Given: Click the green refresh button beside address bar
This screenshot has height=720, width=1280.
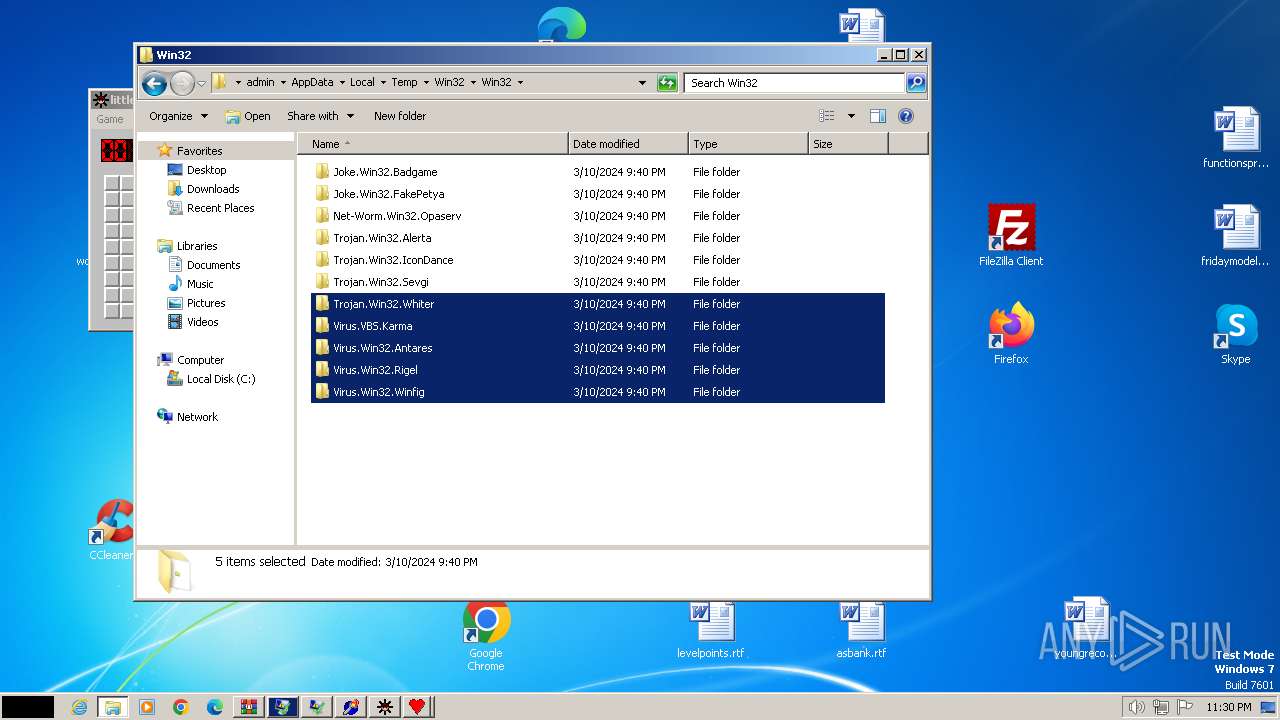Looking at the screenshot, I should [667, 83].
